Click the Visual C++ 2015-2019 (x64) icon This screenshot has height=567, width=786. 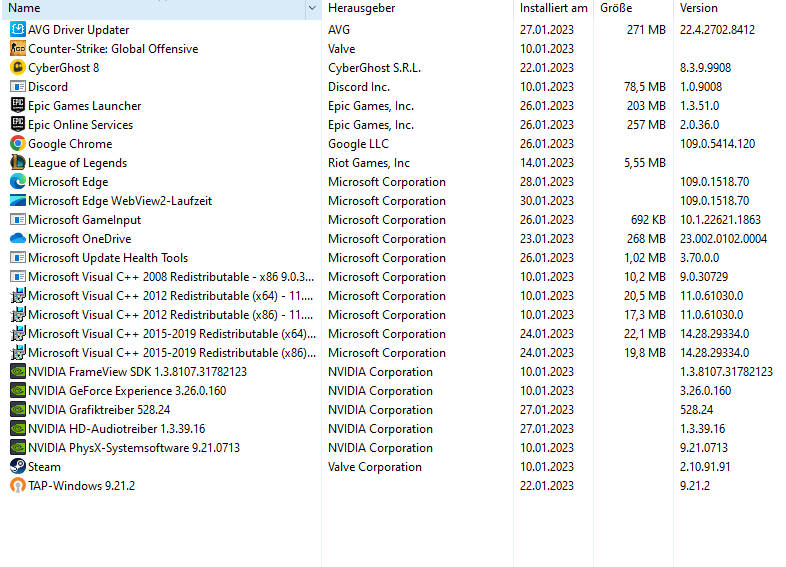pos(18,334)
